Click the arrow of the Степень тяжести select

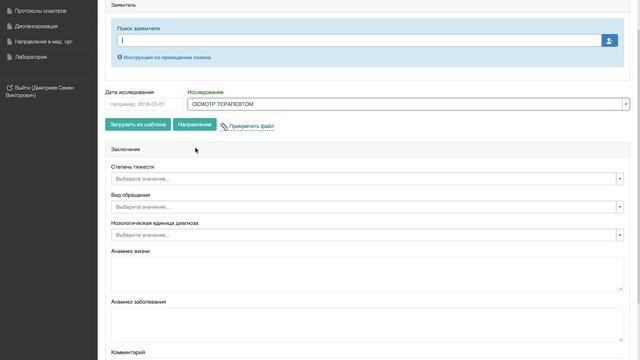tap(620, 179)
